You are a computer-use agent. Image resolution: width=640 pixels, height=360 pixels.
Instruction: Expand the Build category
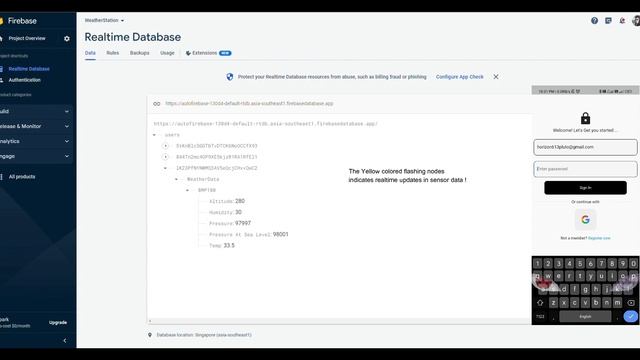point(36,111)
